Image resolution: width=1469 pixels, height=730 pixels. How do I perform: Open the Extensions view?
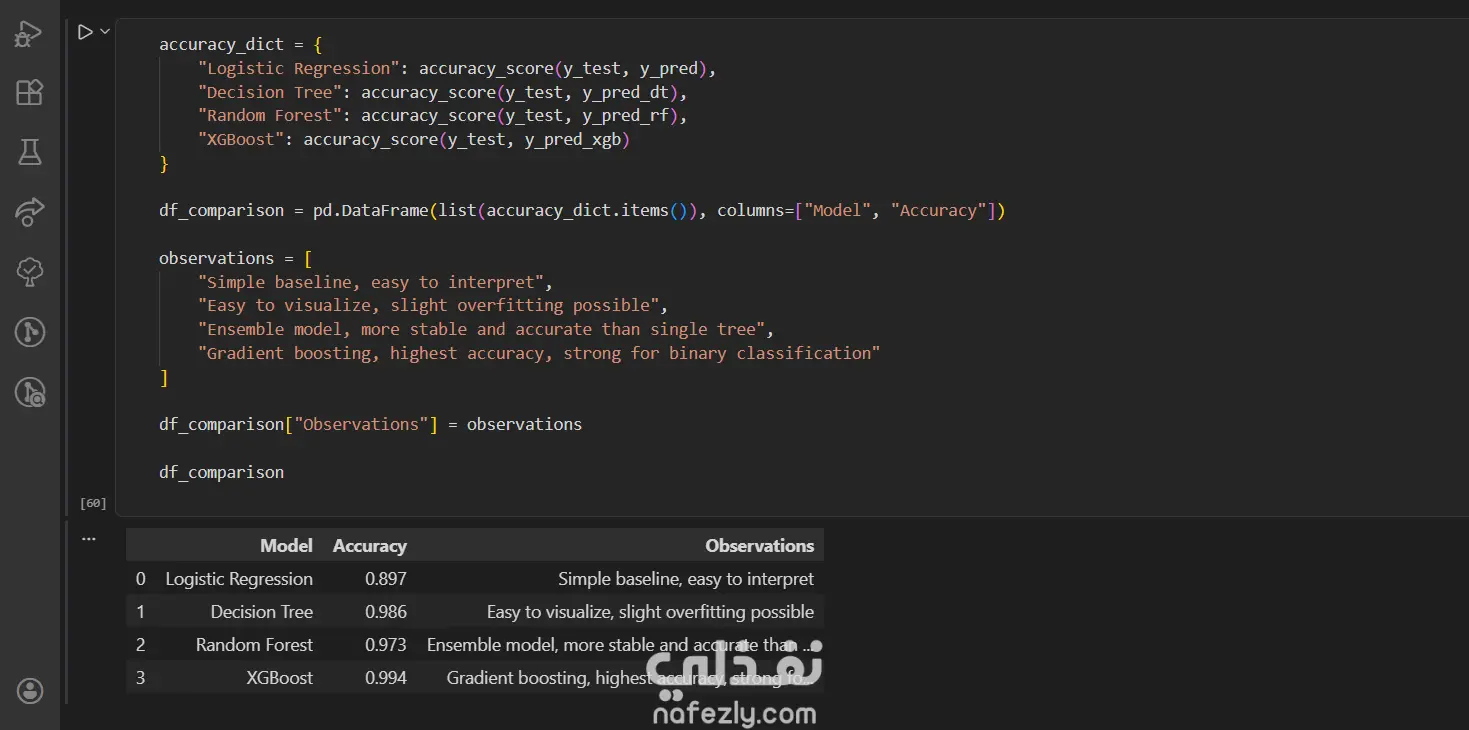[x=30, y=93]
